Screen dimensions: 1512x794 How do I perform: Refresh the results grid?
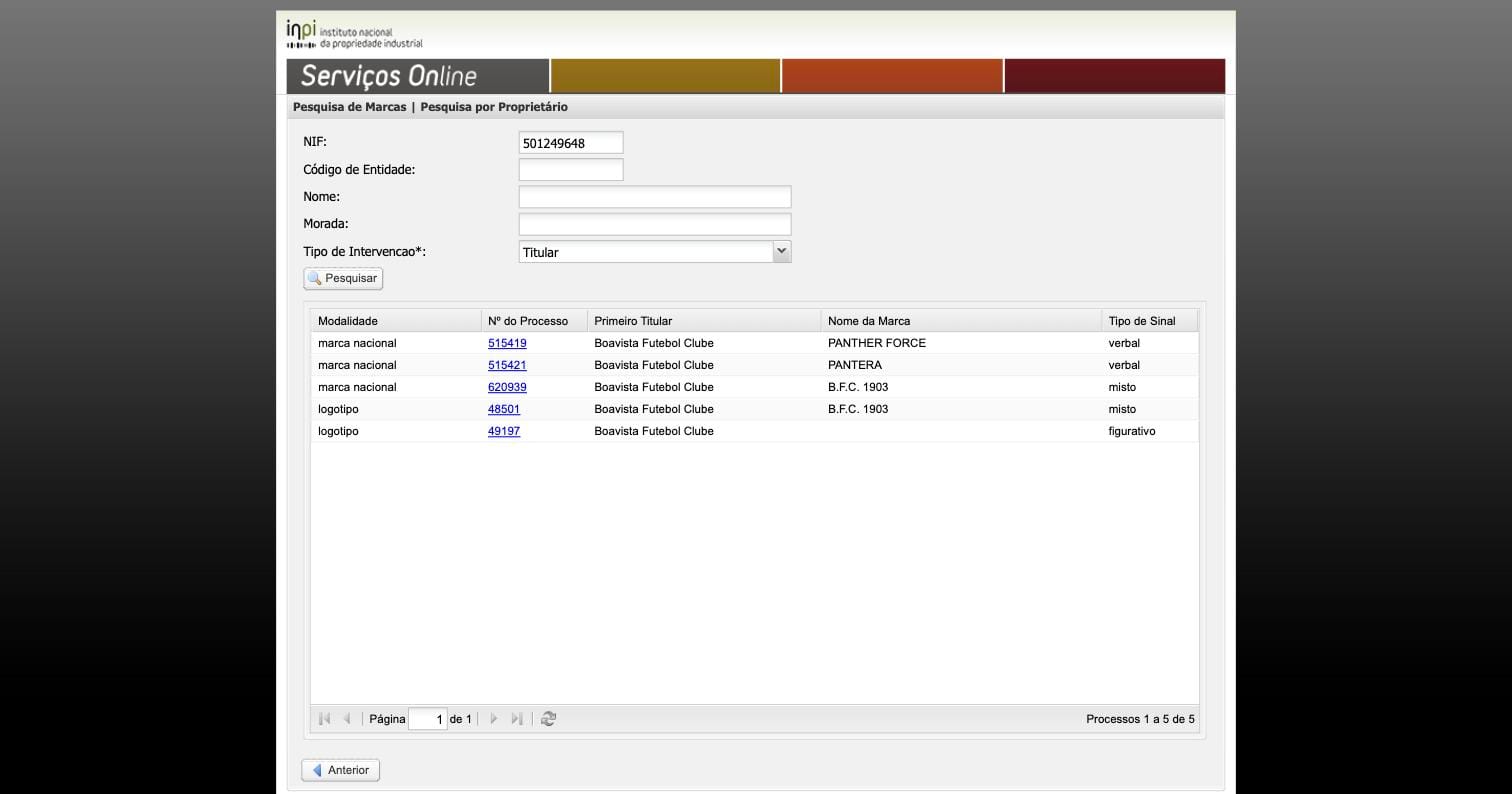tap(548, 718)
